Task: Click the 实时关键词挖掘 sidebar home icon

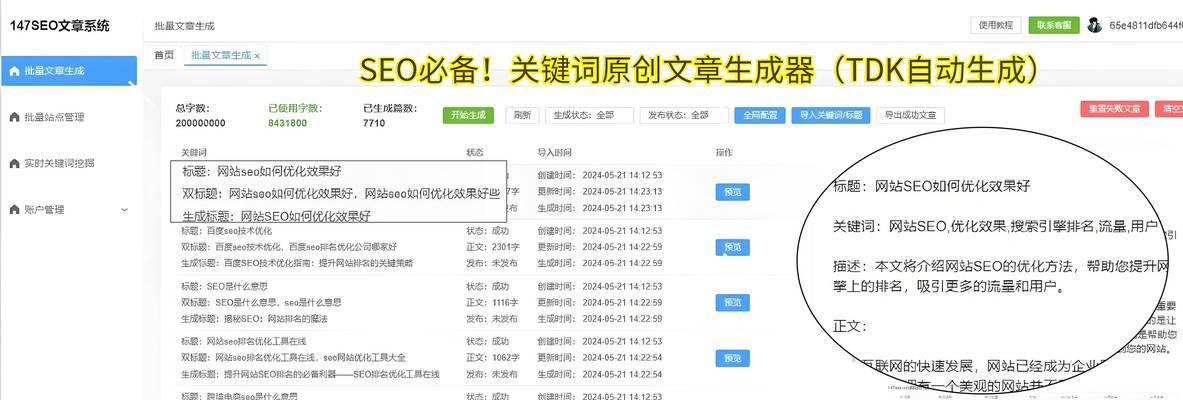Action: coord(14,163)
